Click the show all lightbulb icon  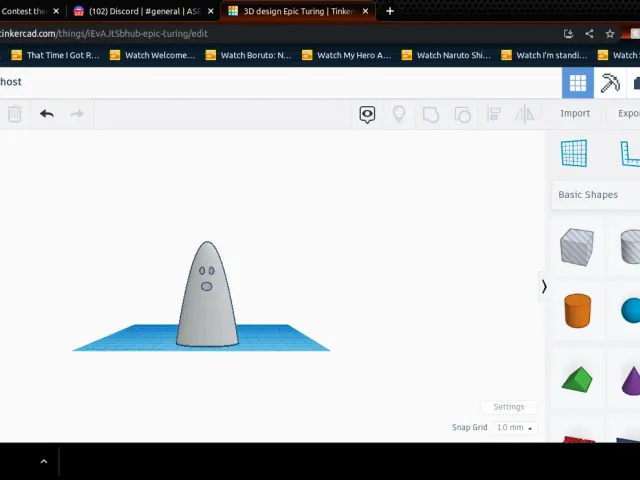click(399, 114)
